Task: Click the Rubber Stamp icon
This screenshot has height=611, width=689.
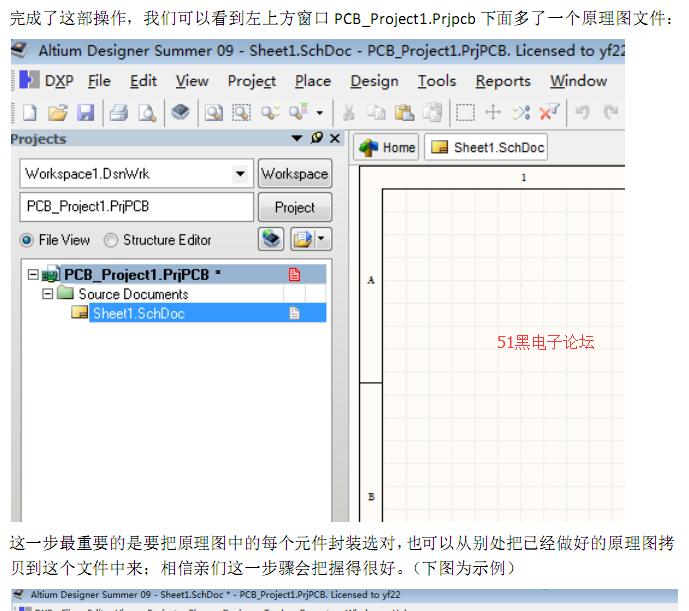Action: 433,112
